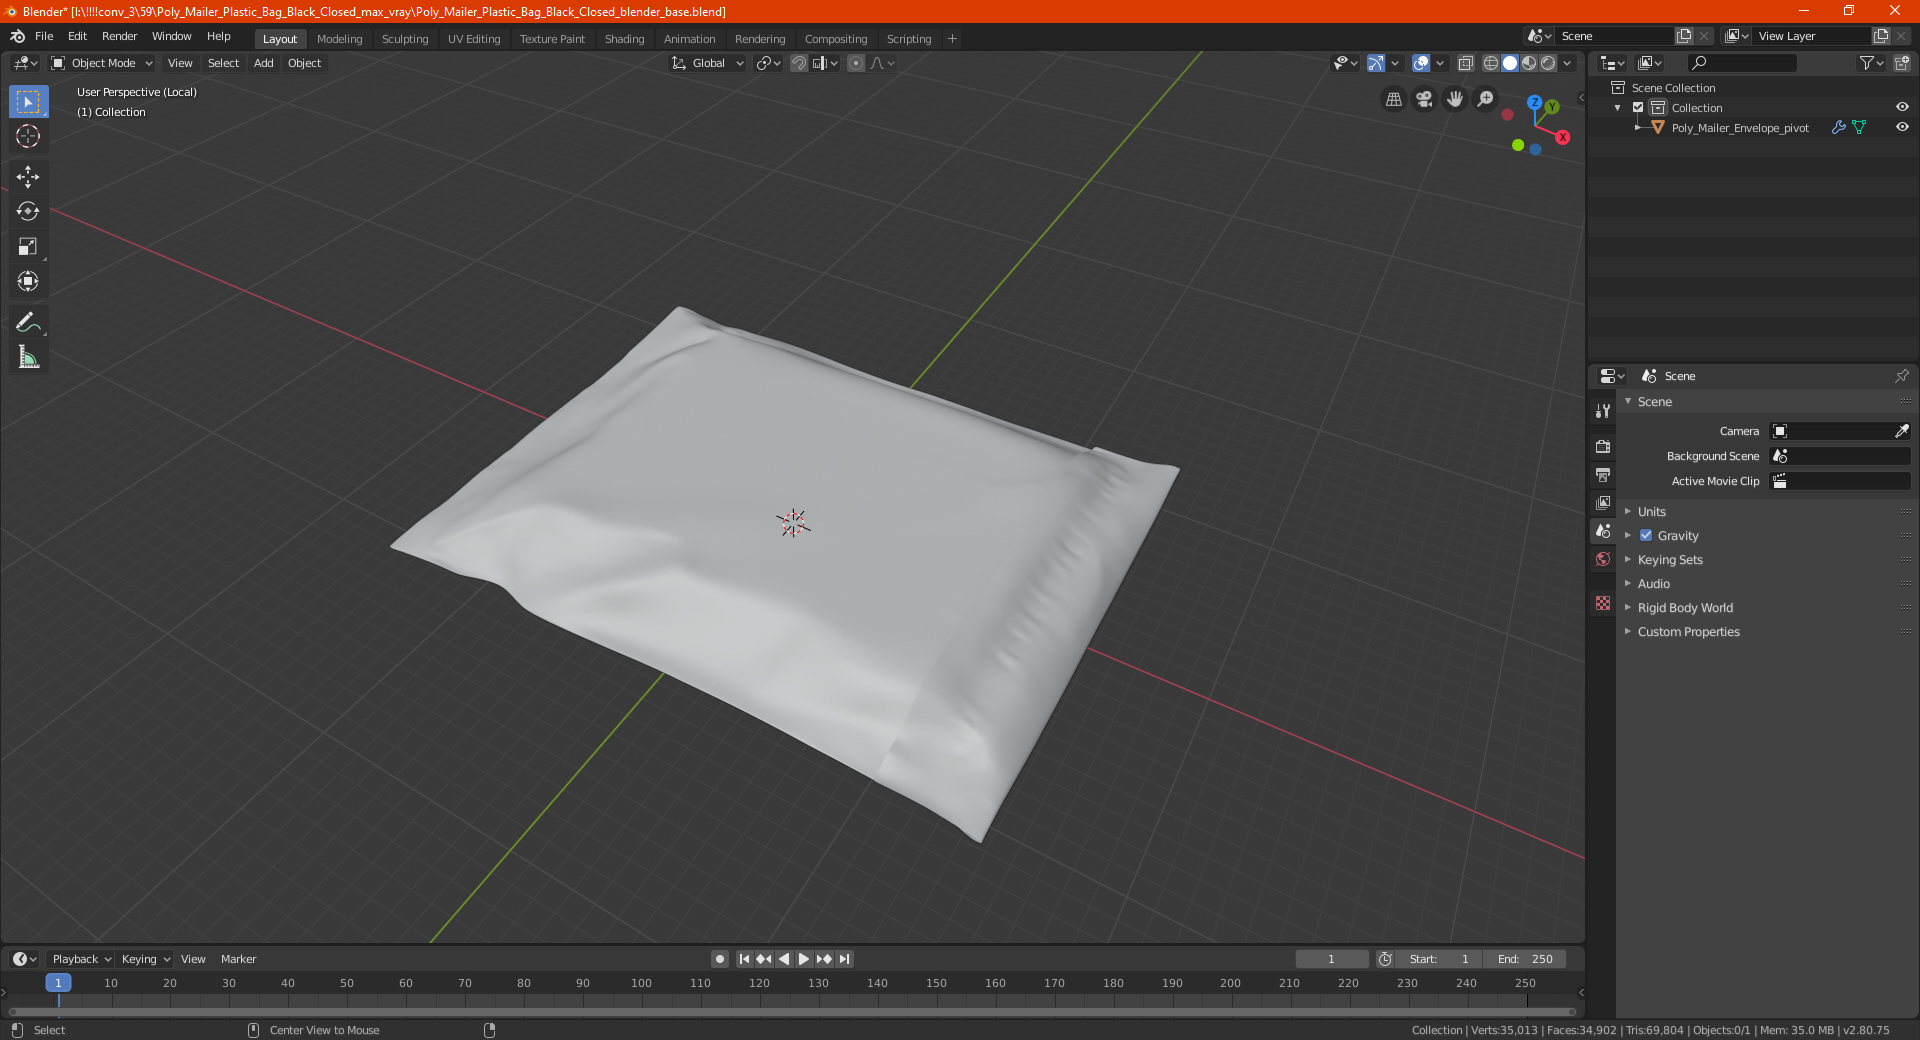Click the outliner search field
This screenshot has height=1040, width=1920.
pos(1741,63)
